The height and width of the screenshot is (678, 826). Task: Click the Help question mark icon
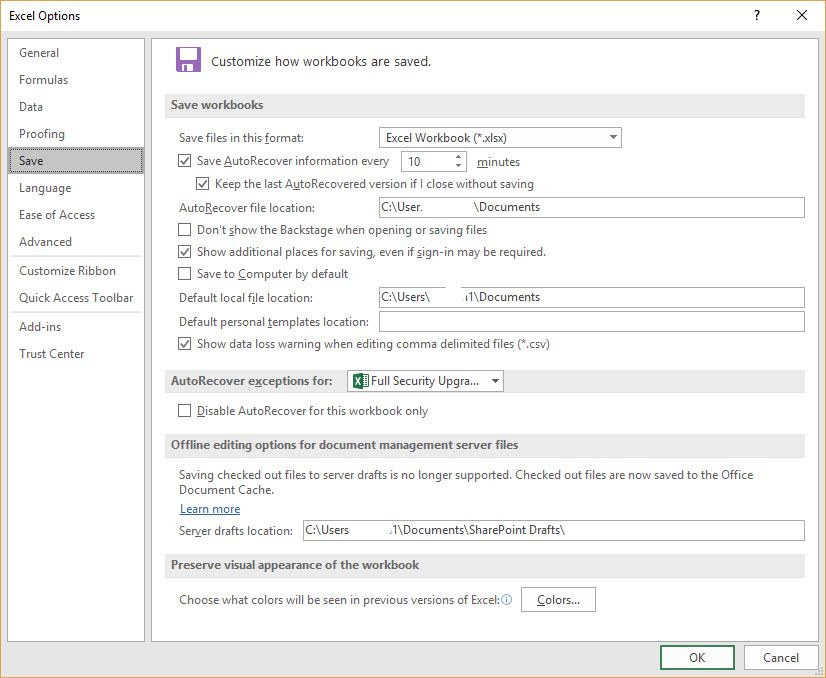[756, 15]
